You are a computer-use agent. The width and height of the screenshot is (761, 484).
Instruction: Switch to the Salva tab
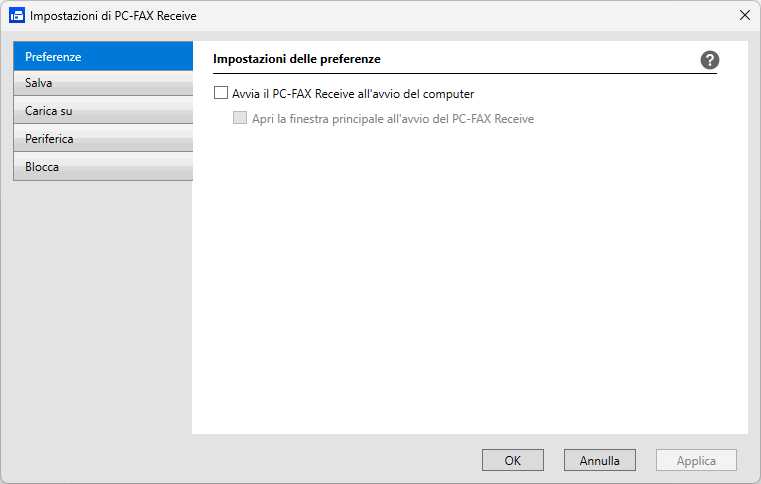pyautogui.click(x=102, y=83)
